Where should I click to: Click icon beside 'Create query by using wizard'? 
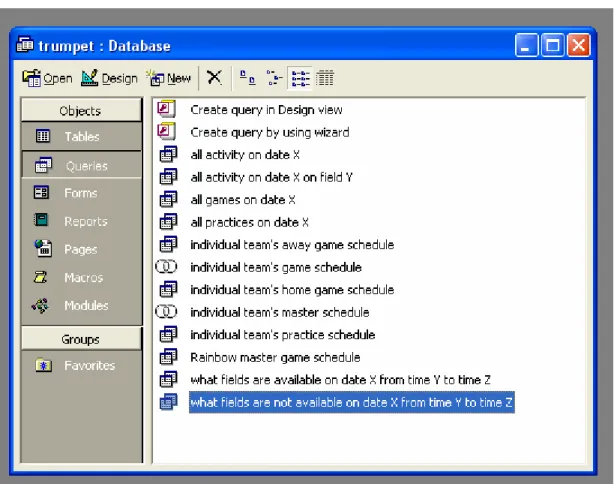pyautogui.click(x=166, y=132)
